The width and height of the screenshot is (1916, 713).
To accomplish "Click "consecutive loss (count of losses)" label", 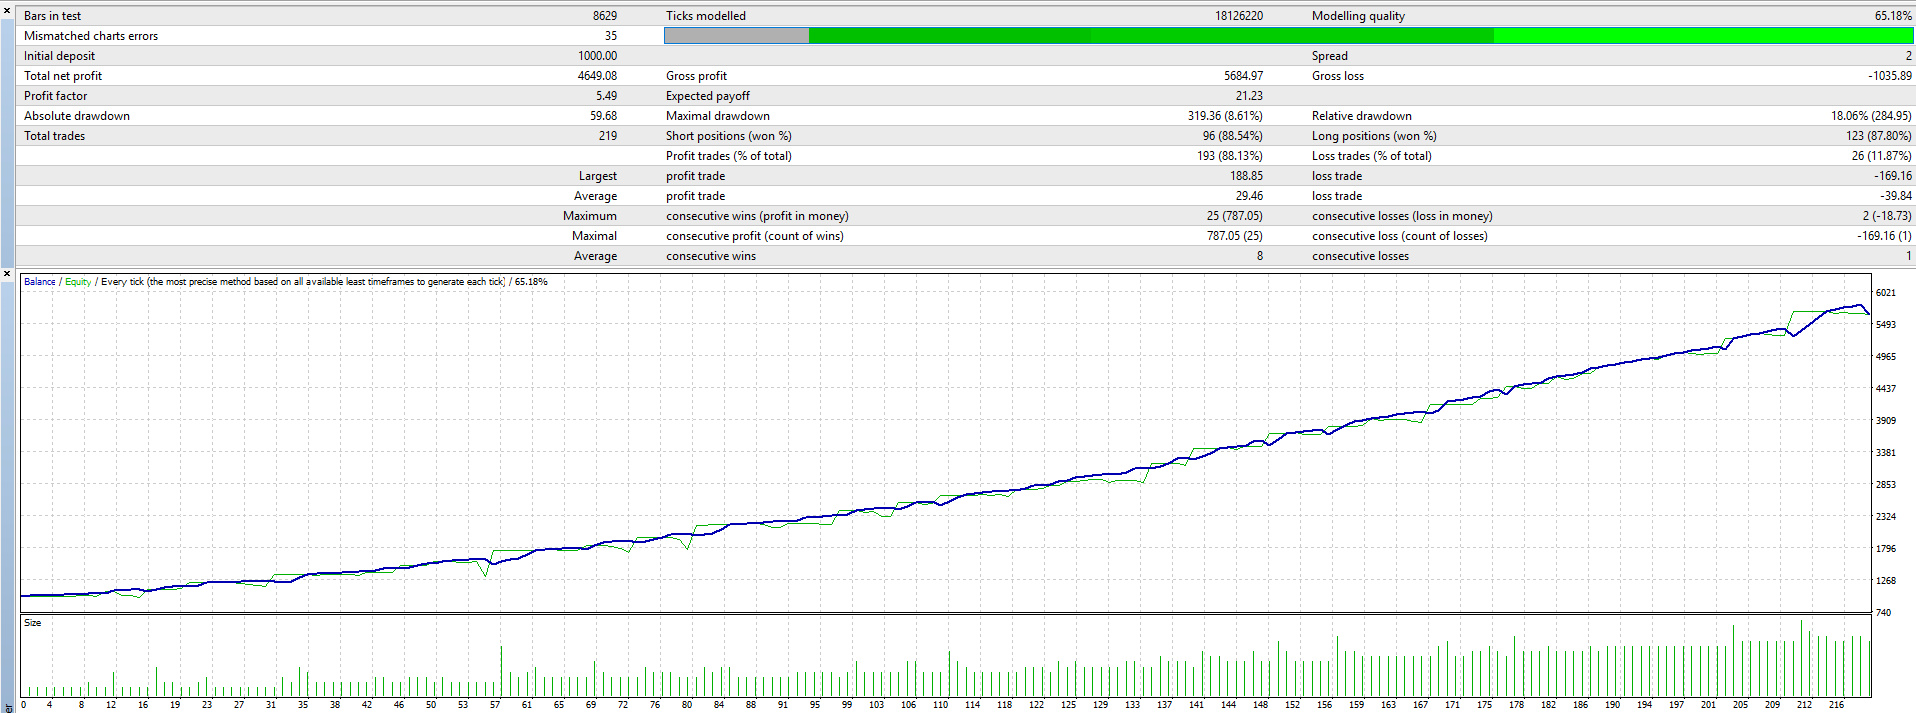I will coord(1400,236).
